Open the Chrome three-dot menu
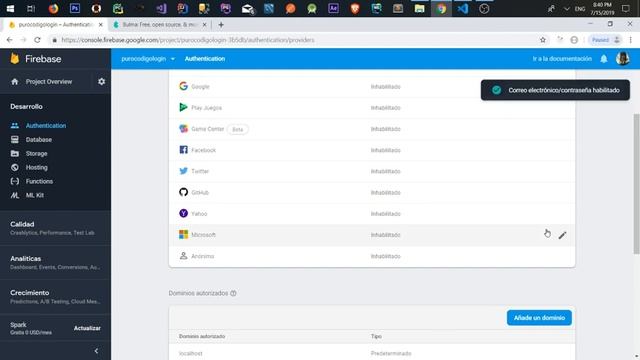This screenshot has width=640, height=360. click(631, 40)
